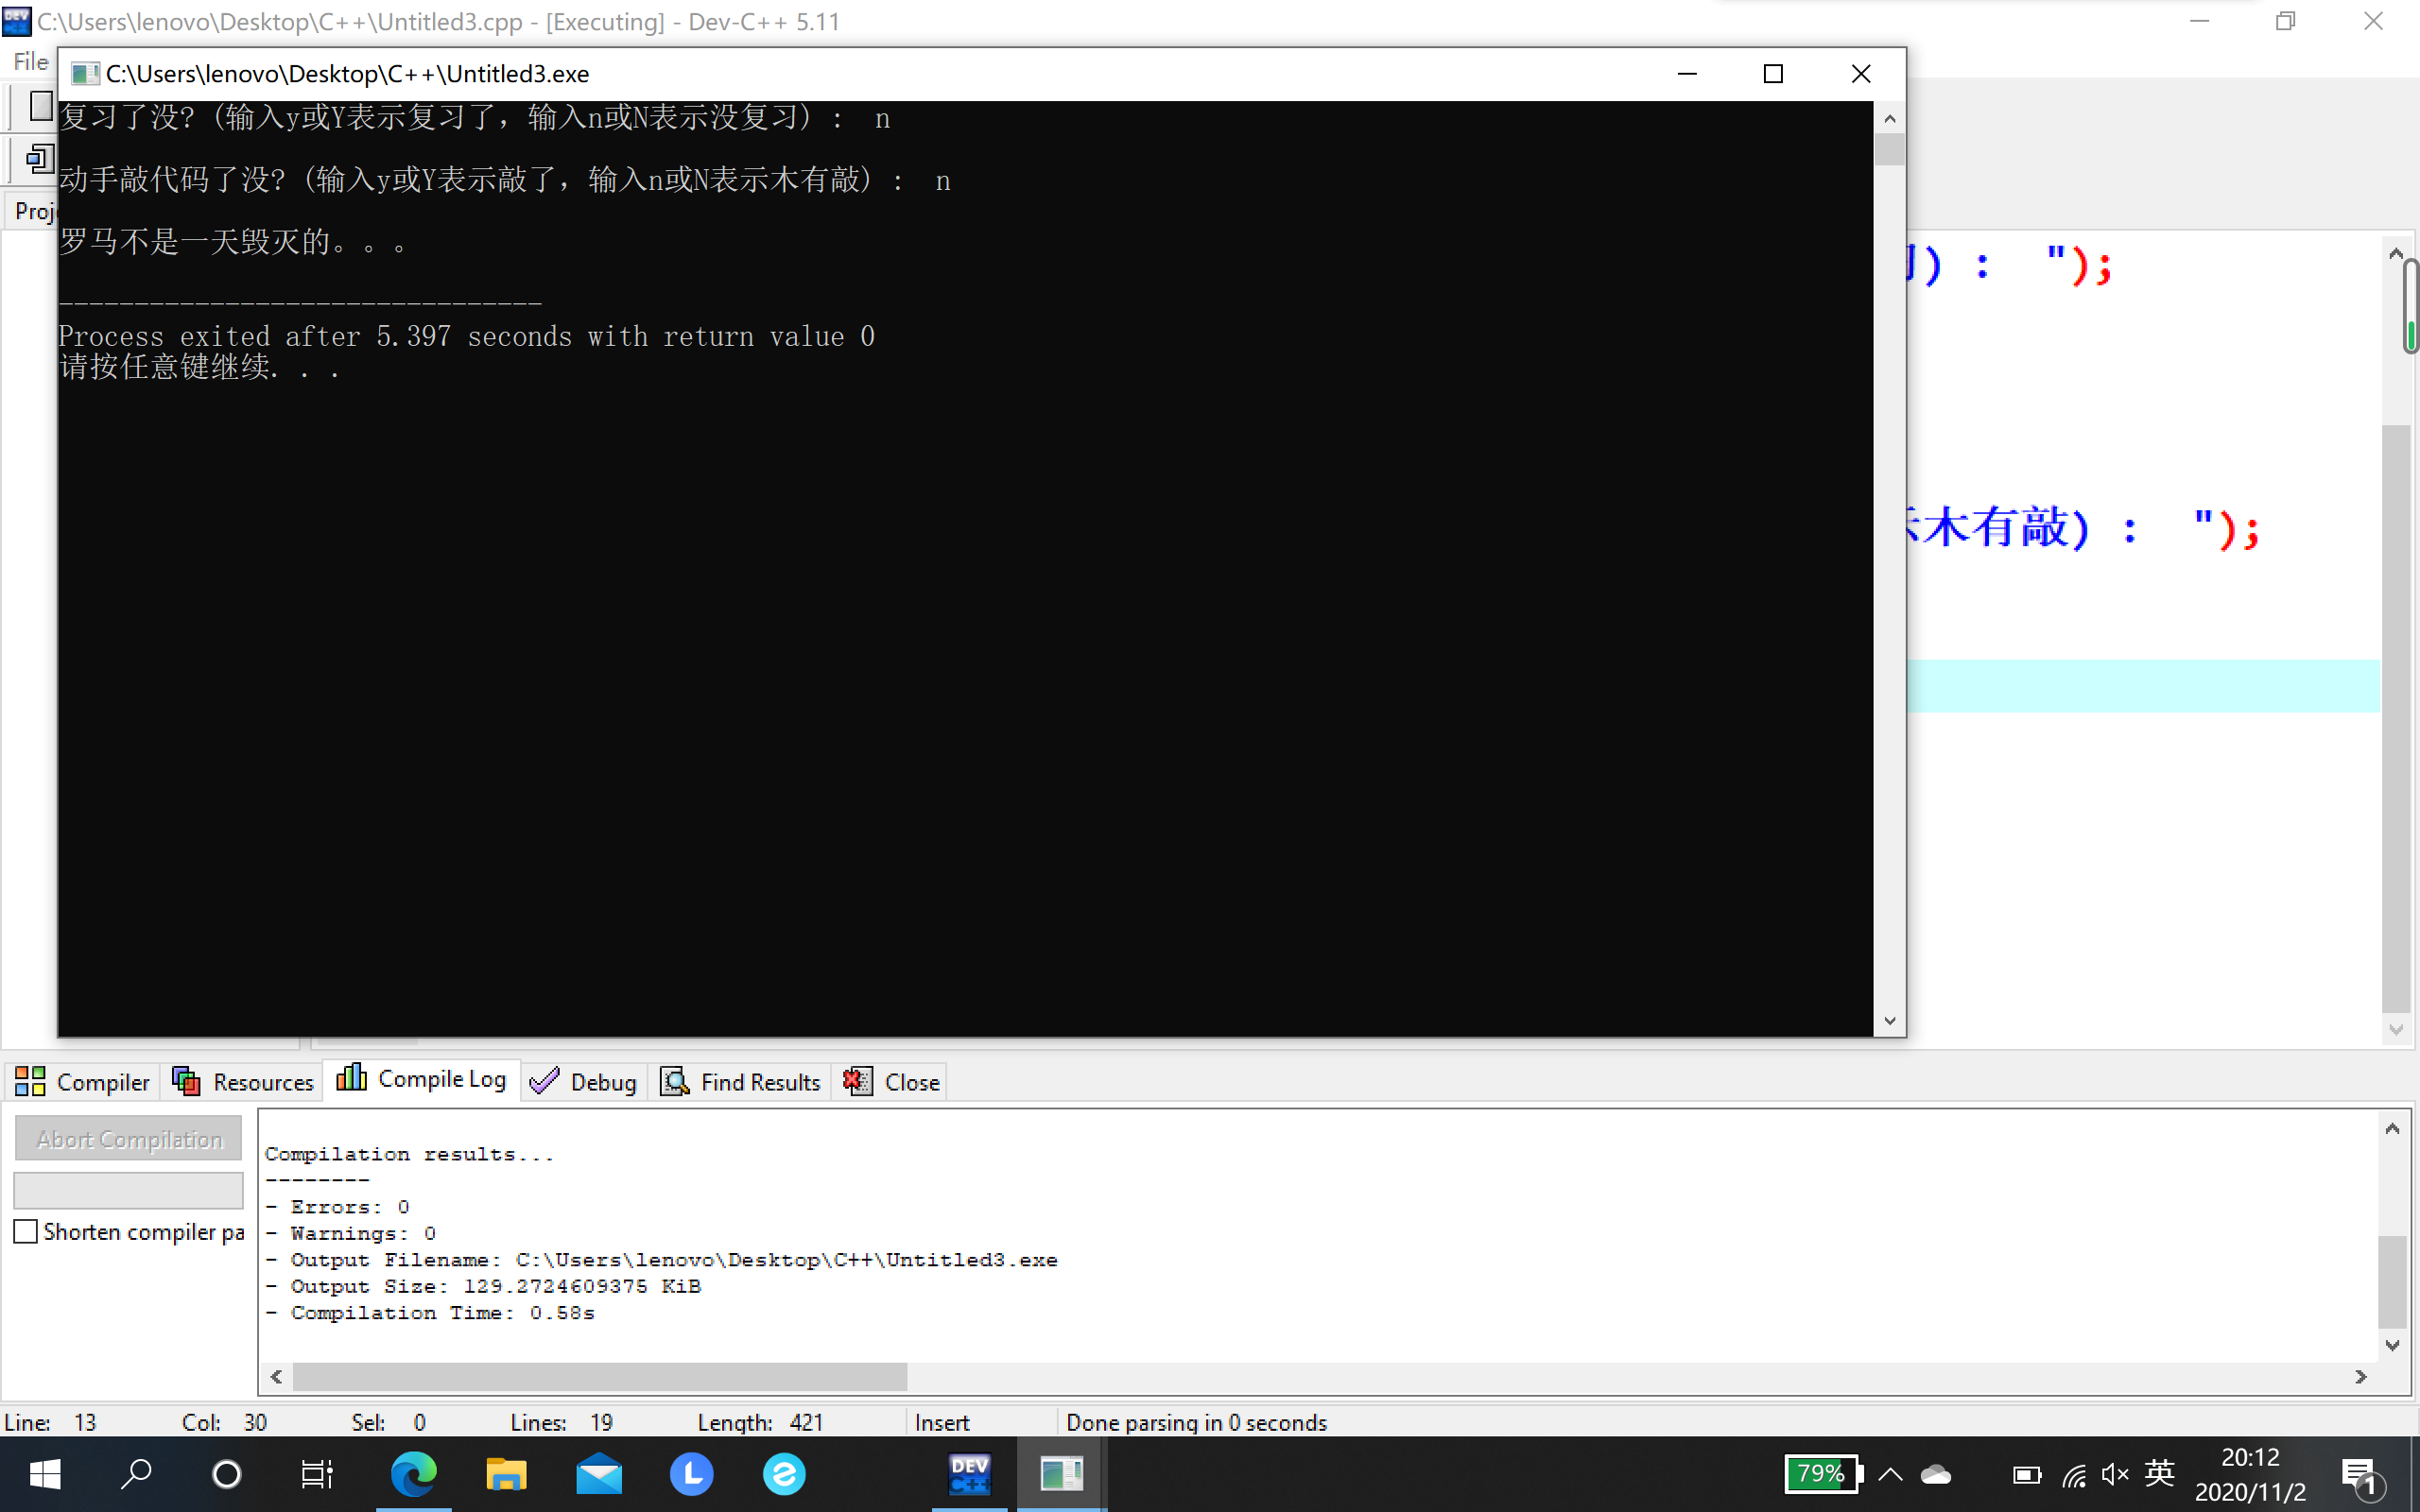Select the Compile Log tab
The height and width of the screenshot is (1512, 2420).
pyautogui.click(x=421, y=1080)
